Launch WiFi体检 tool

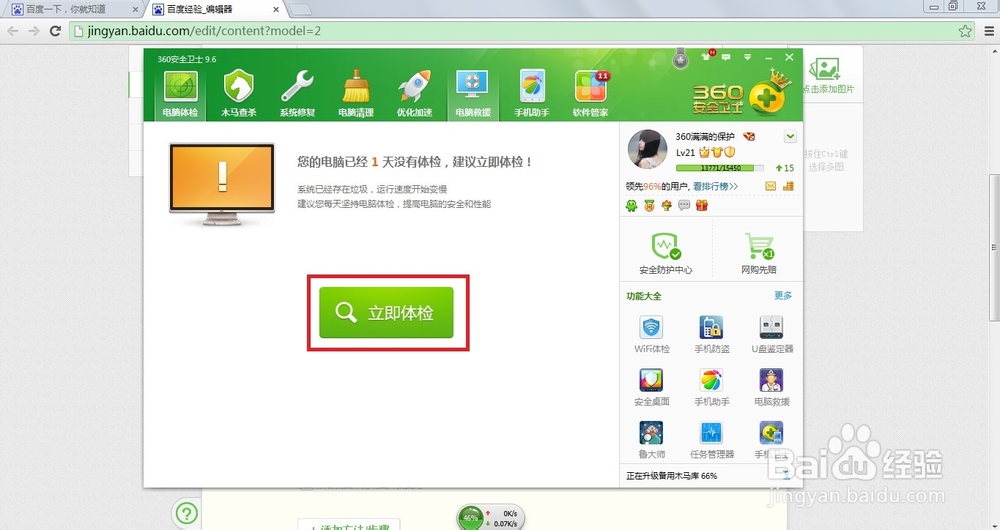651,334
